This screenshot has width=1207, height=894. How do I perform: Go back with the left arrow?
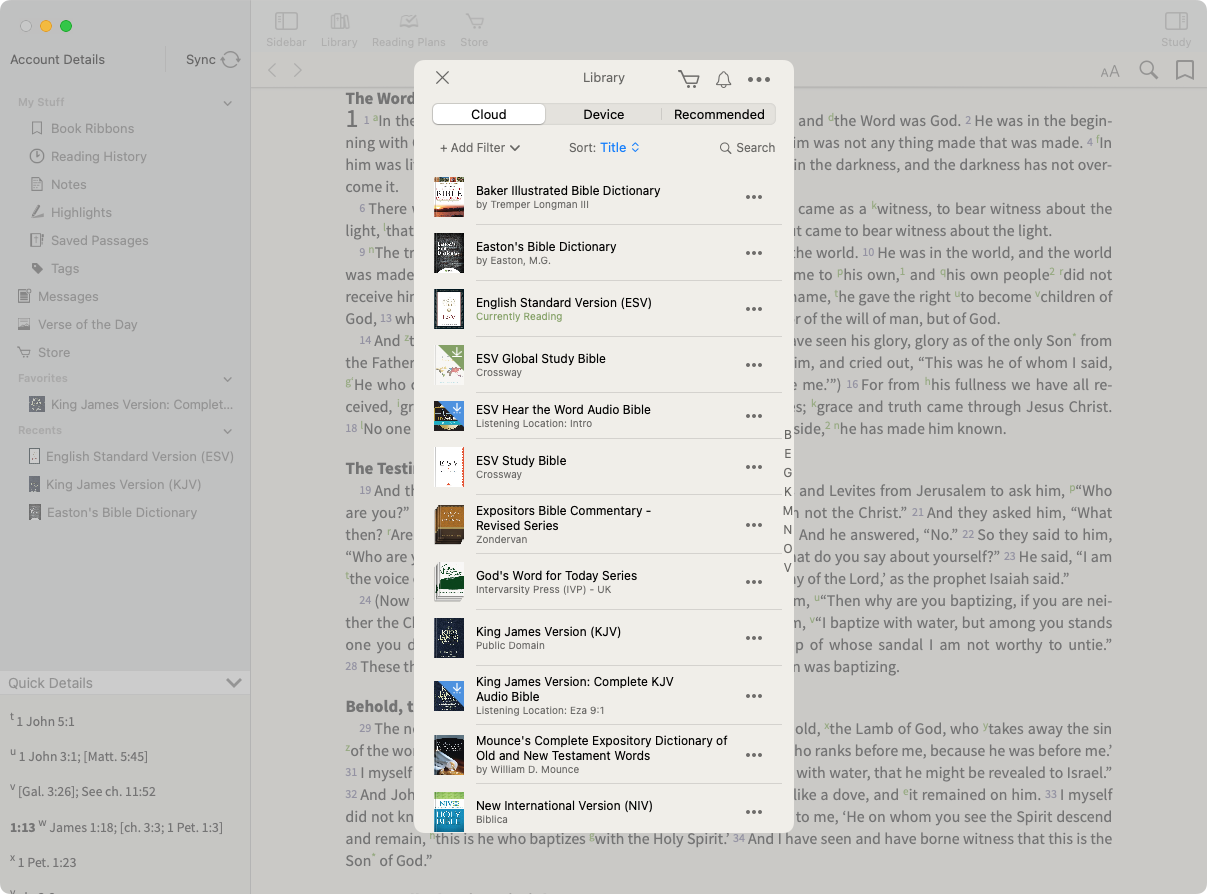[272, 70]
